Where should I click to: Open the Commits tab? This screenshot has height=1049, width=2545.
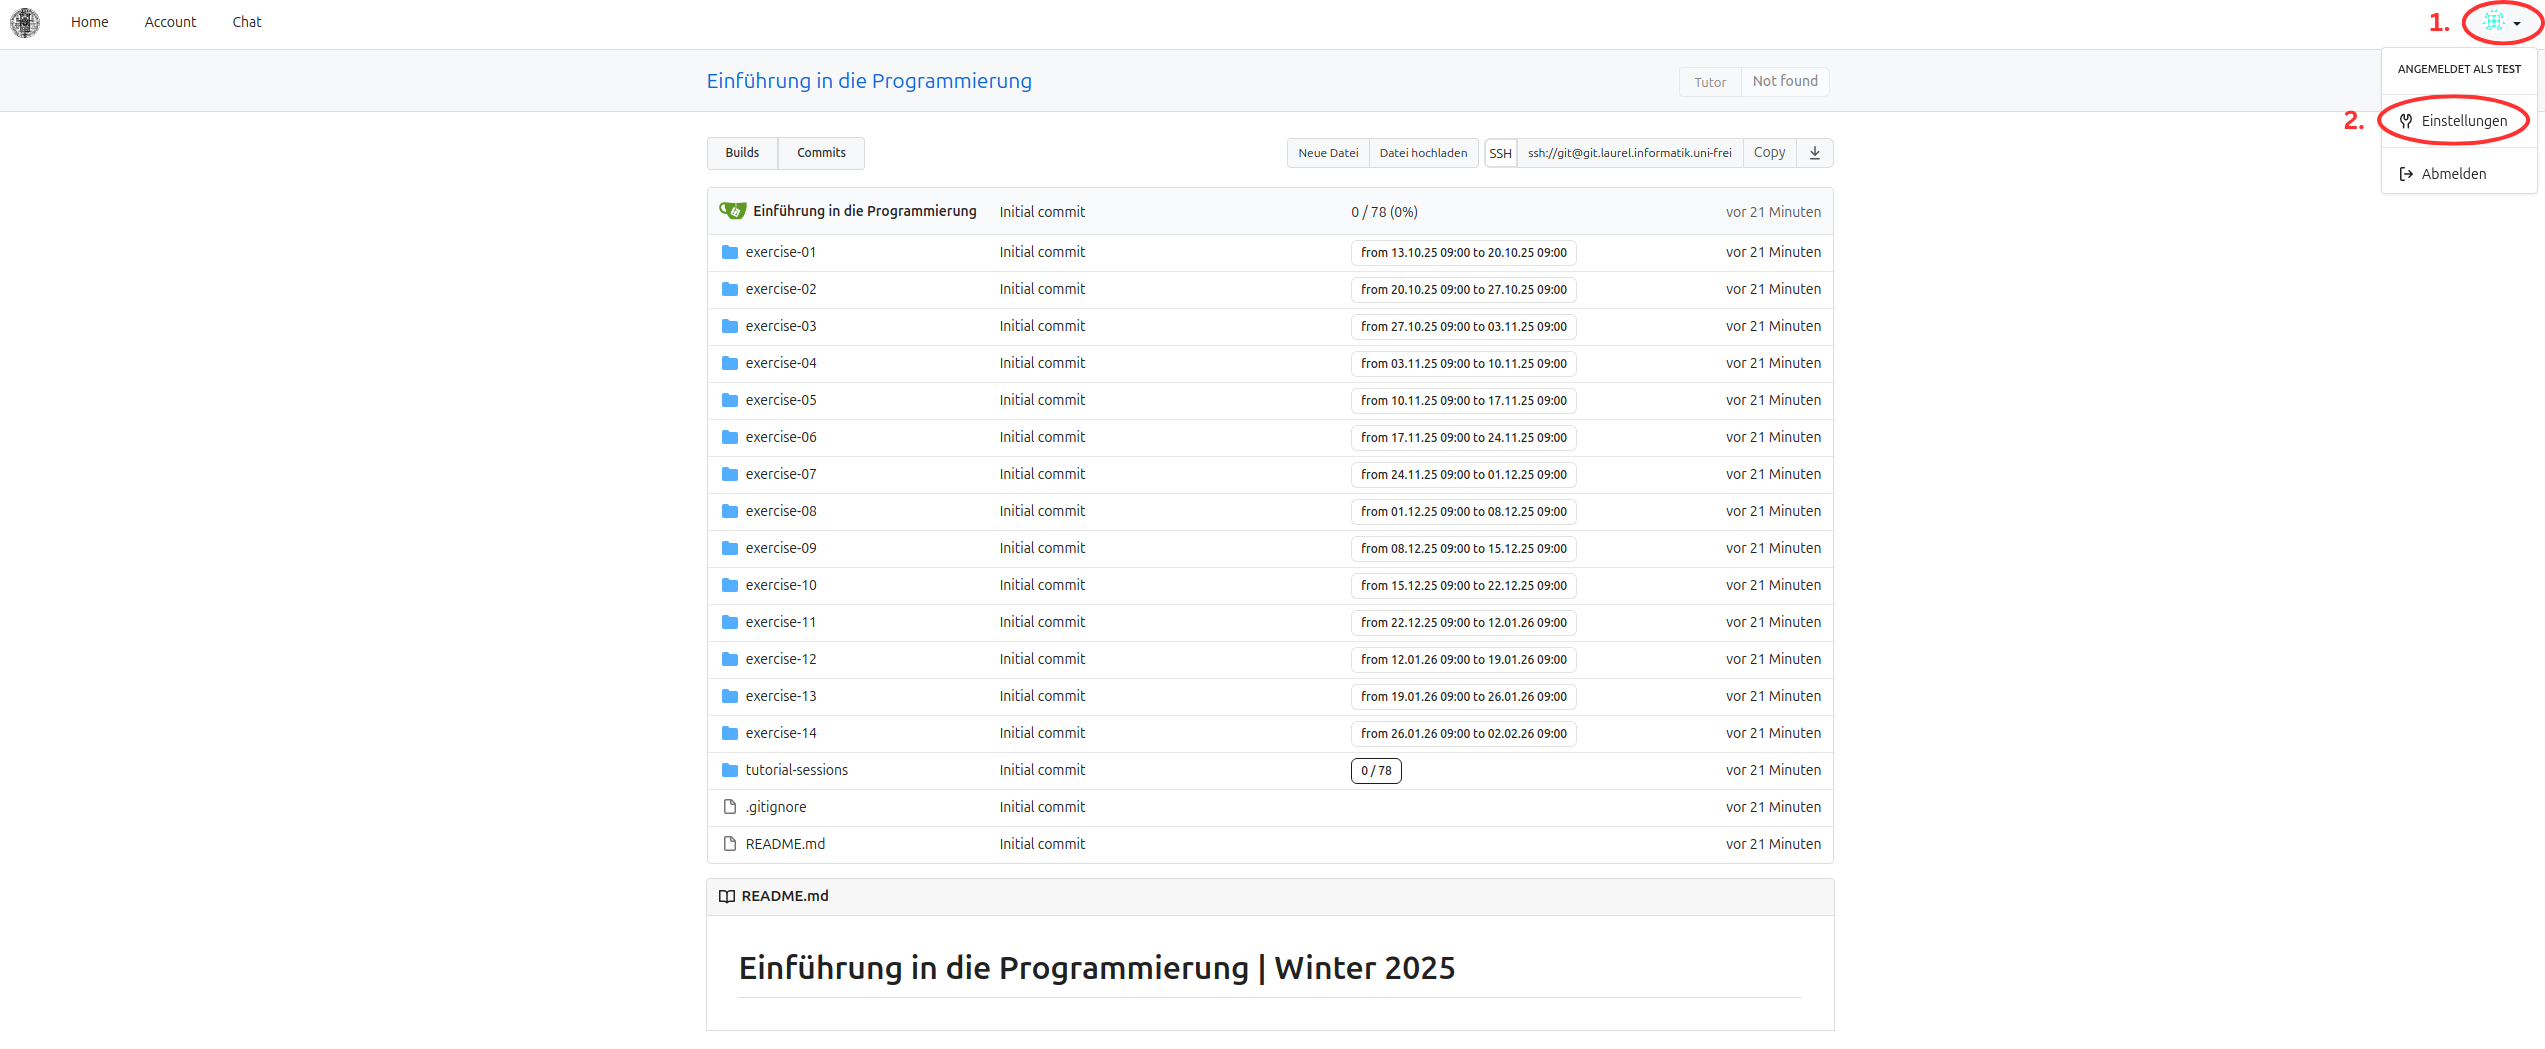tap(821, 153)
